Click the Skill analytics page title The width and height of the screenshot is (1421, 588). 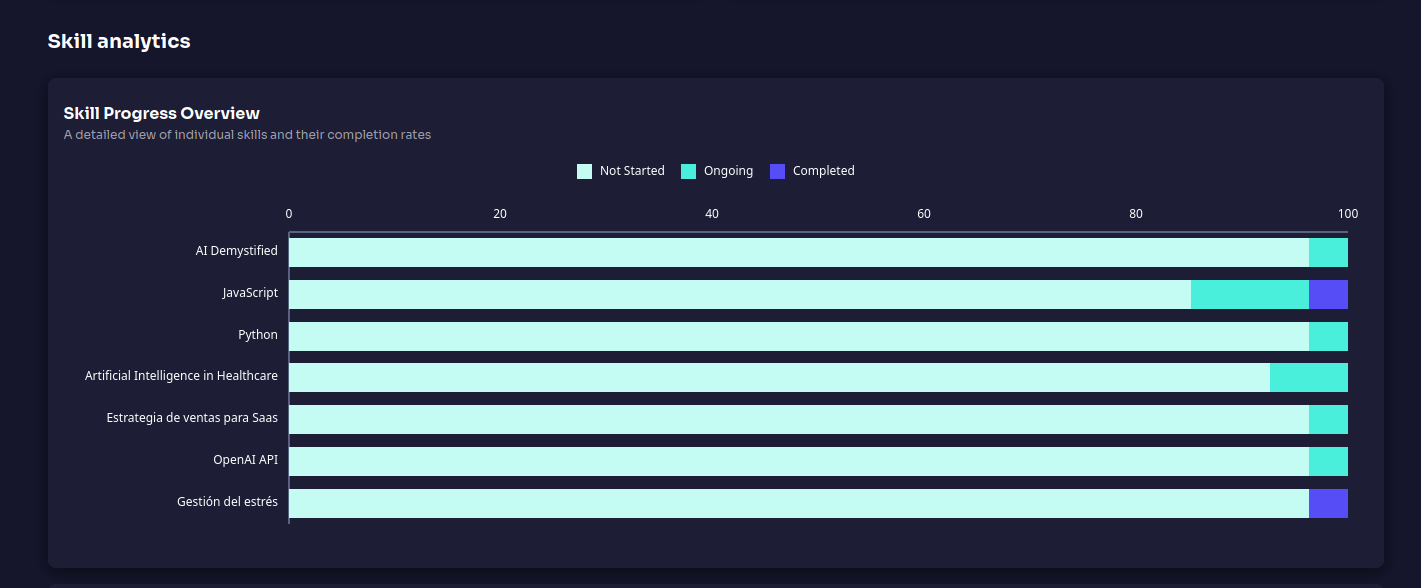pos(119,41)
